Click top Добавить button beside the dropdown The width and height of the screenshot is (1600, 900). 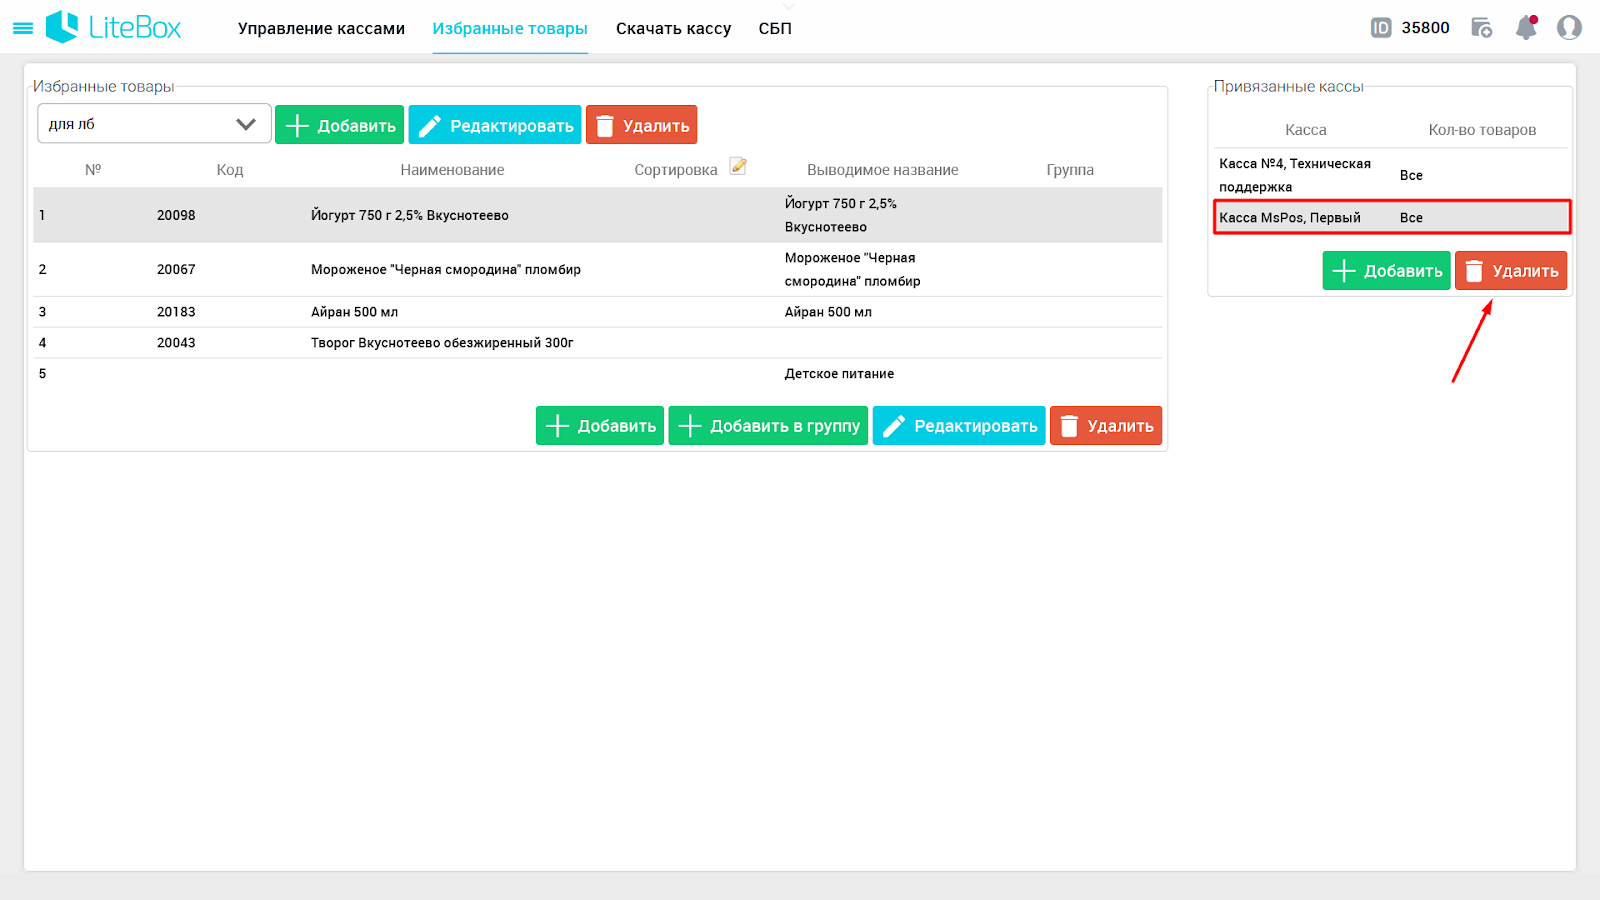coord(339,125)
